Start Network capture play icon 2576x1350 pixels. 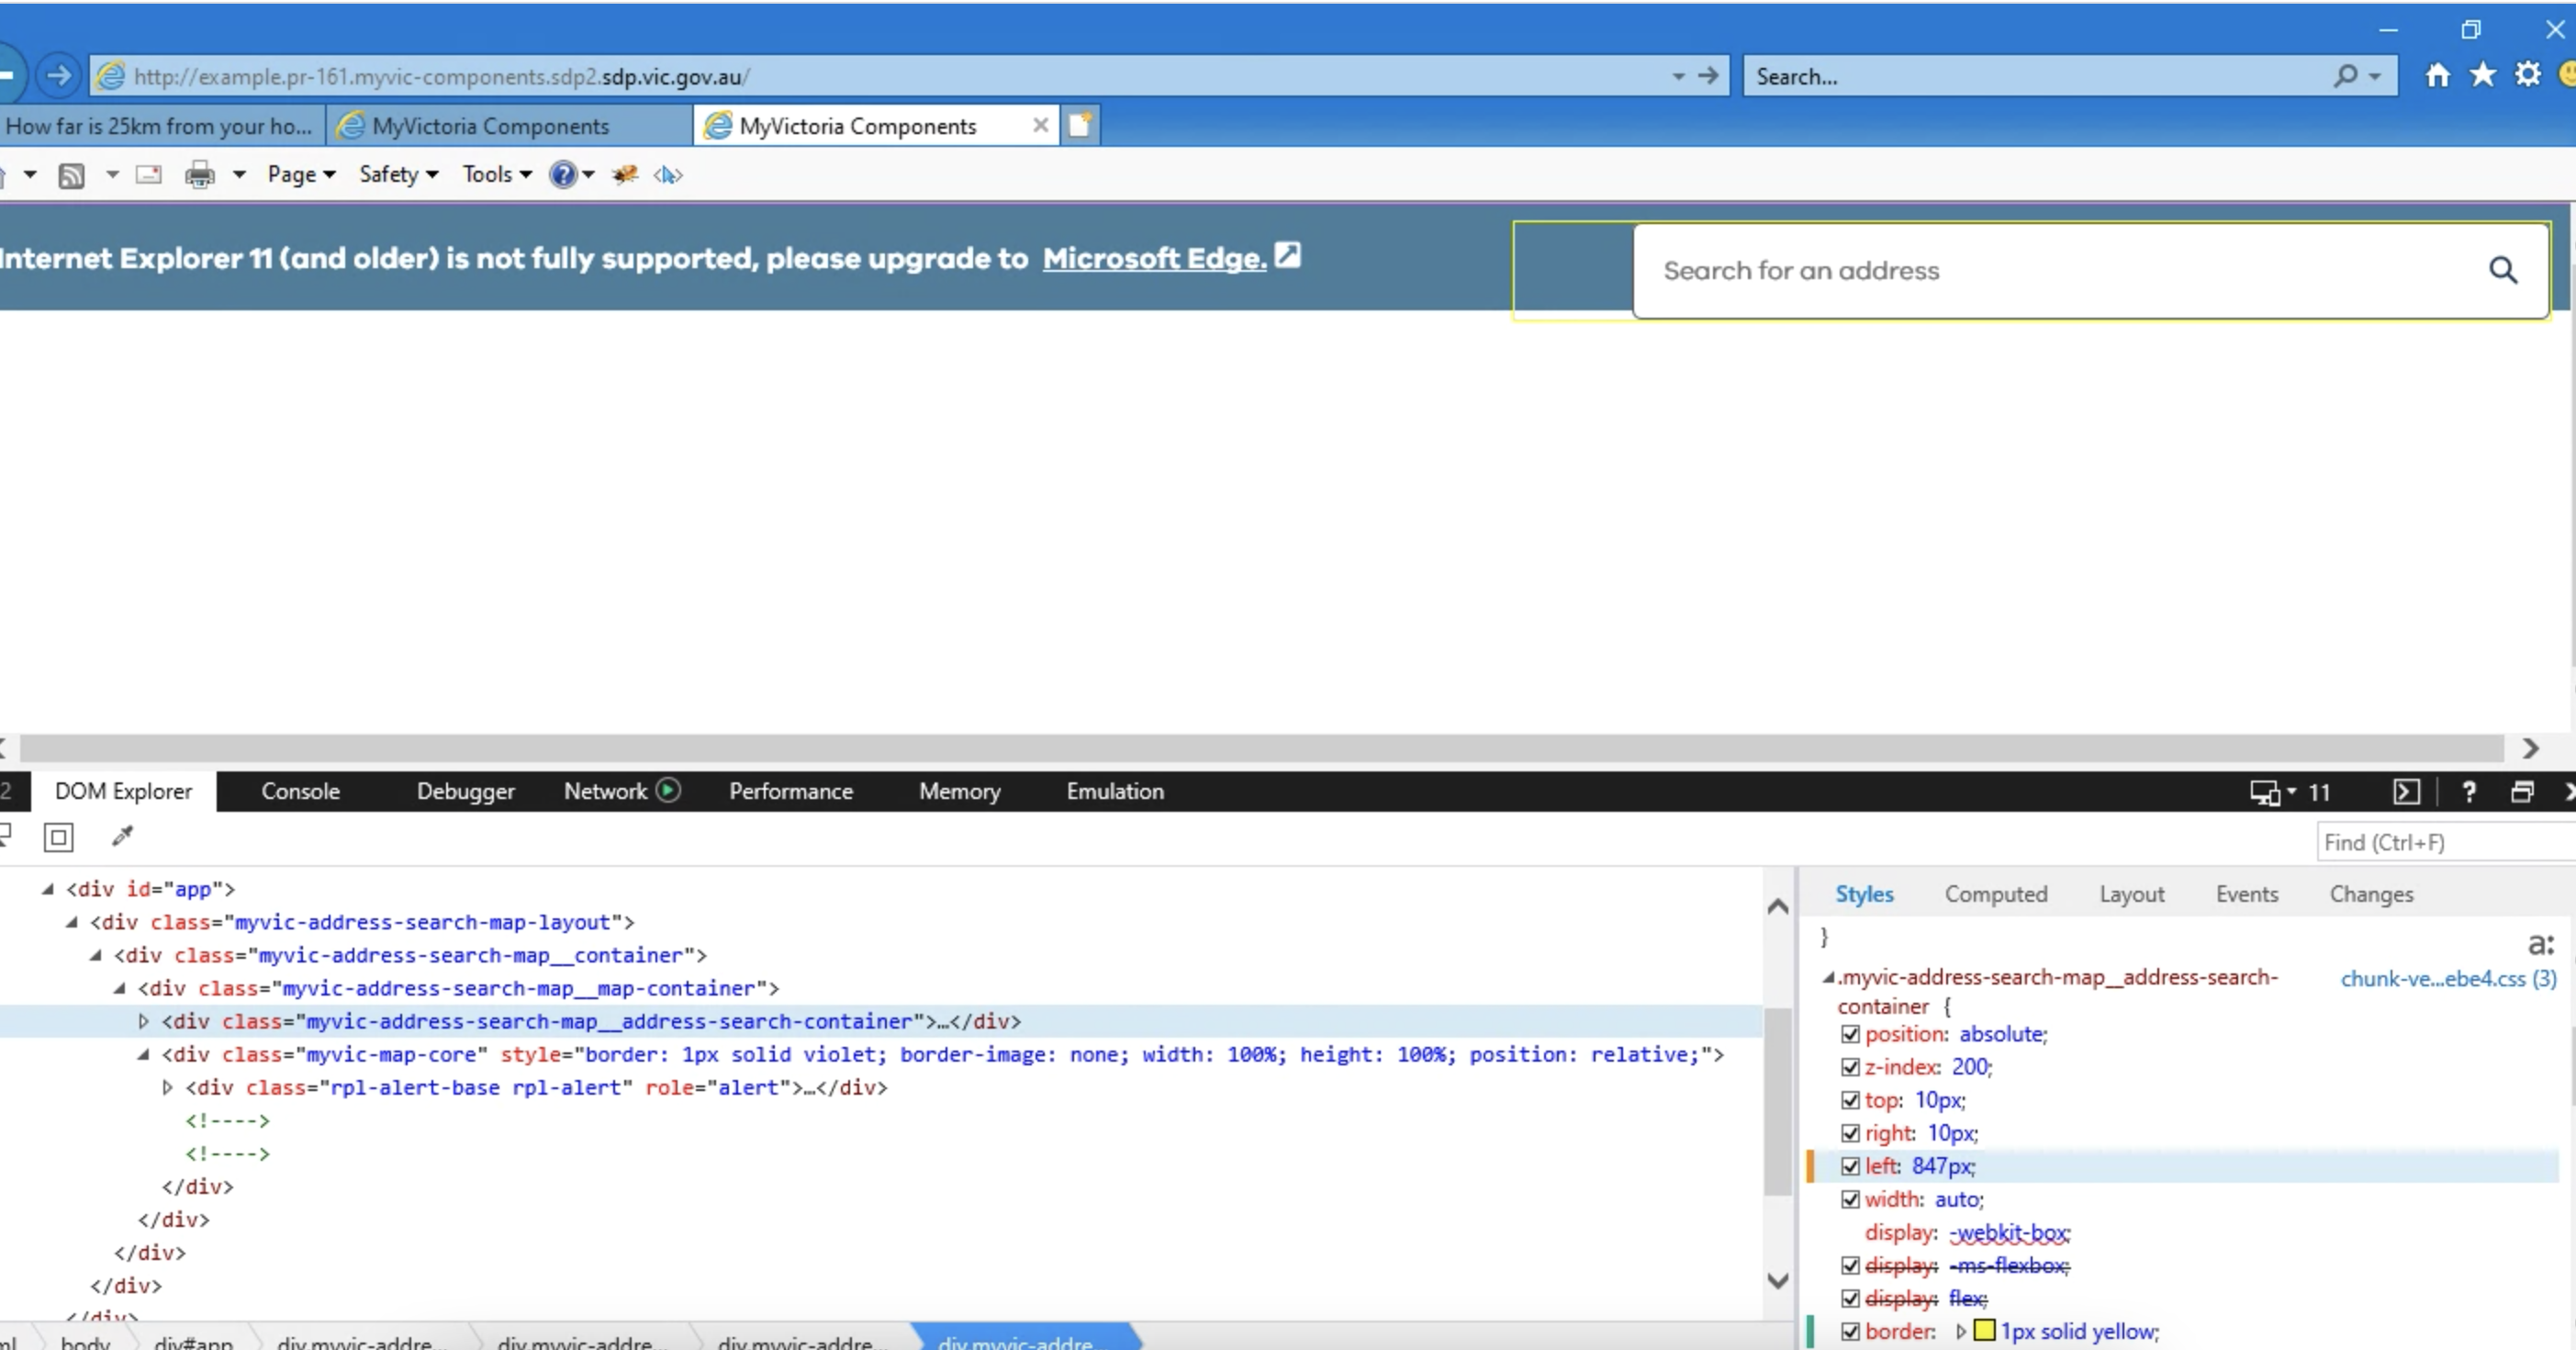669,791
